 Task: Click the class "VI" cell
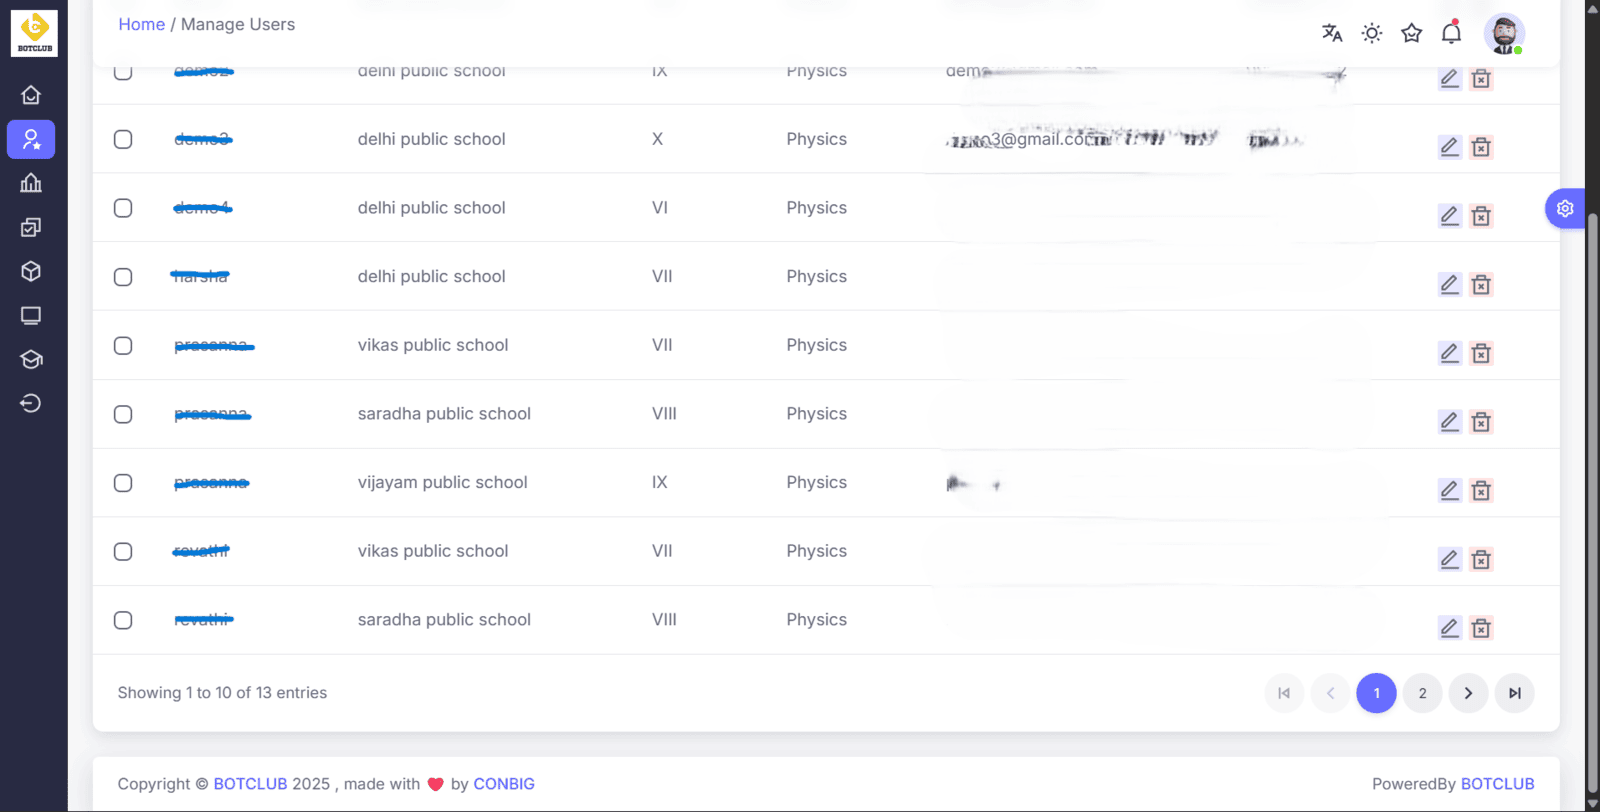click(x=660, y=208)
